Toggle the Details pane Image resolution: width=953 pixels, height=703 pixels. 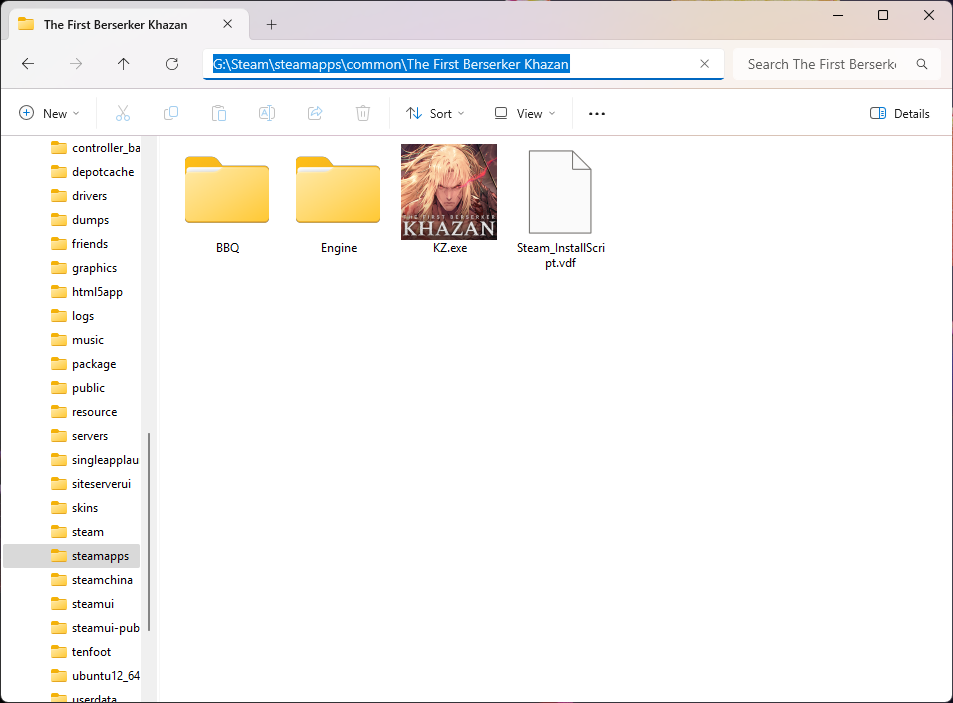pos(900,114)
